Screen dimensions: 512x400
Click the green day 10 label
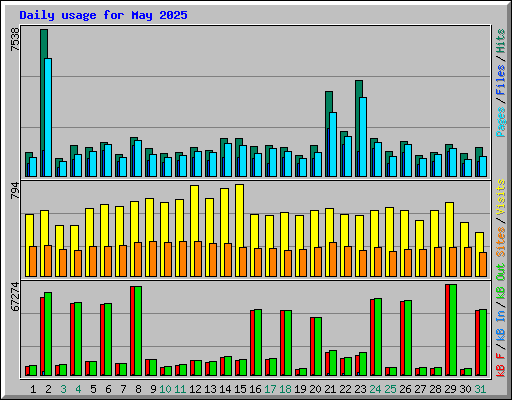click(165, 389)
